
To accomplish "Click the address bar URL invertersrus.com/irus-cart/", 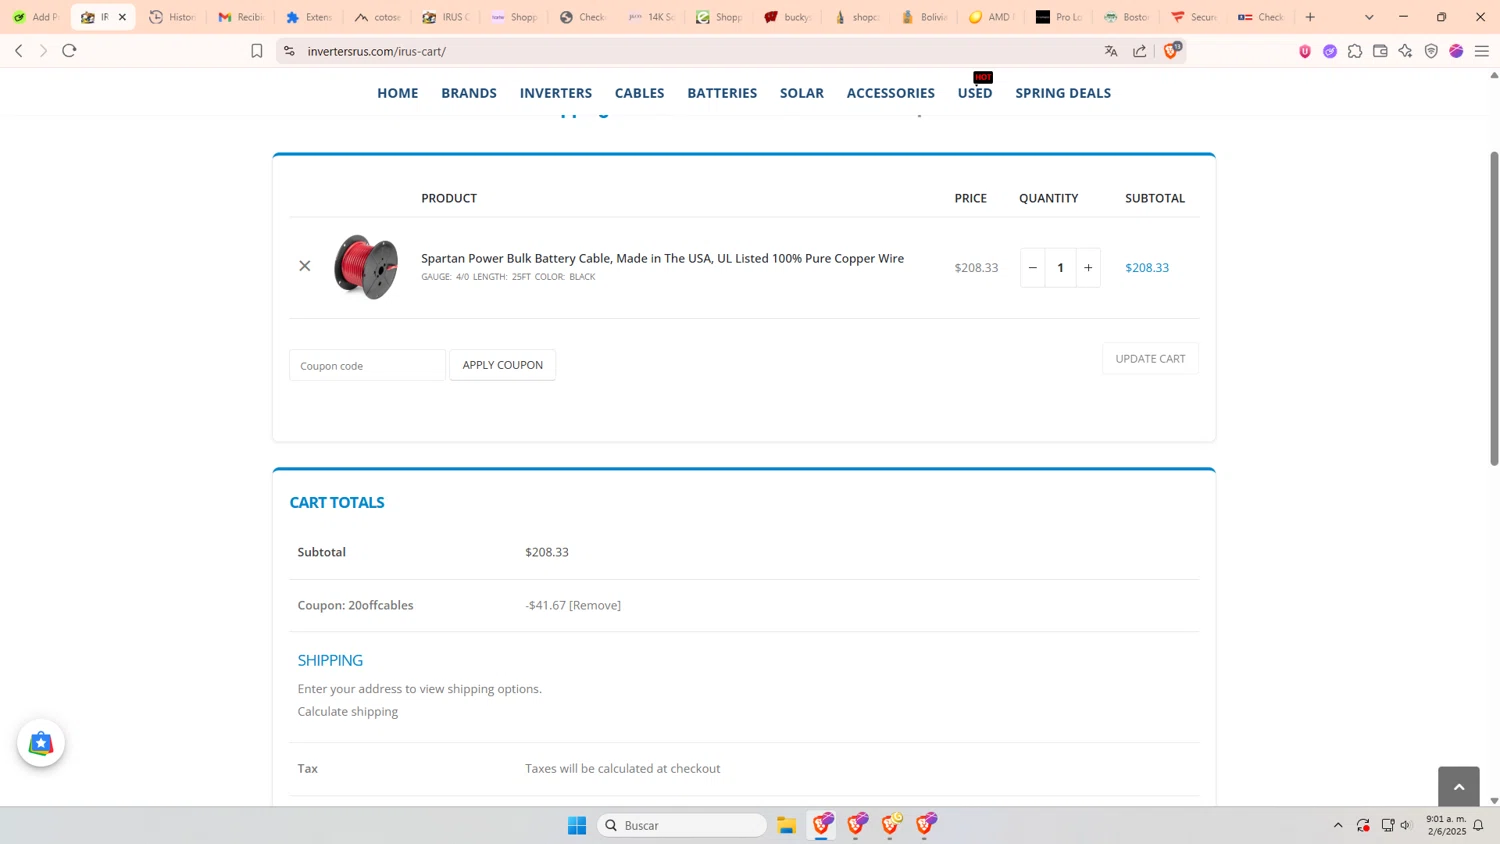I will coord(377,51).
